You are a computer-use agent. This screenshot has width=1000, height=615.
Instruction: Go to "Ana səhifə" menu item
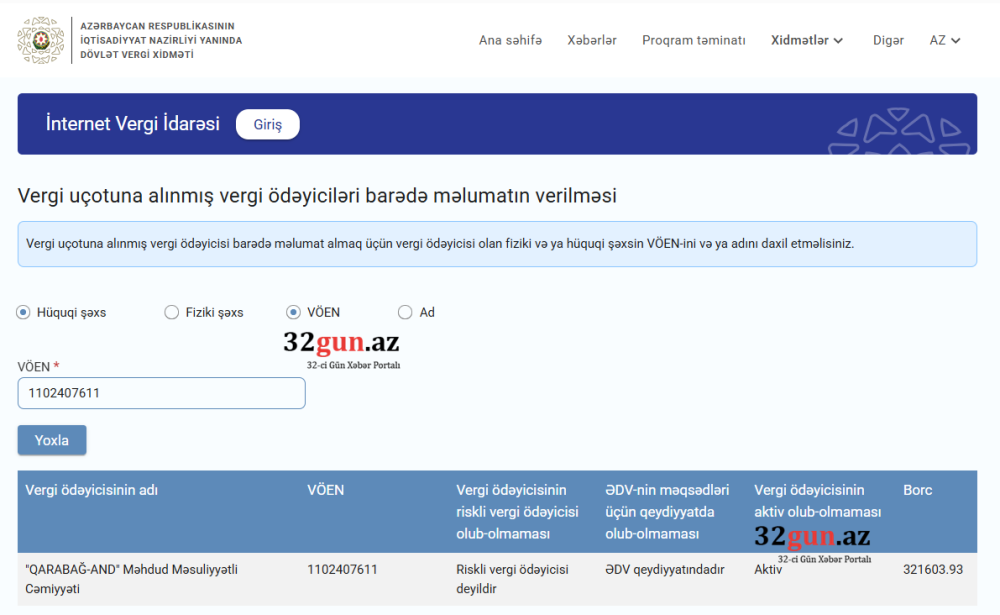(511, 40)
